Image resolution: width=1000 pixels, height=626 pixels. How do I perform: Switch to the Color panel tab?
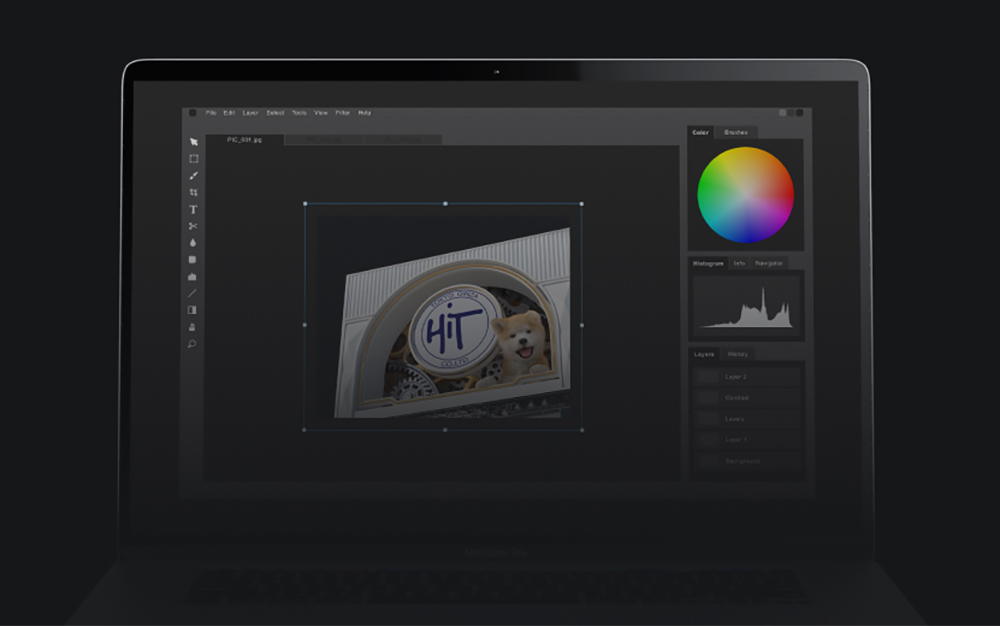(700, 133)
